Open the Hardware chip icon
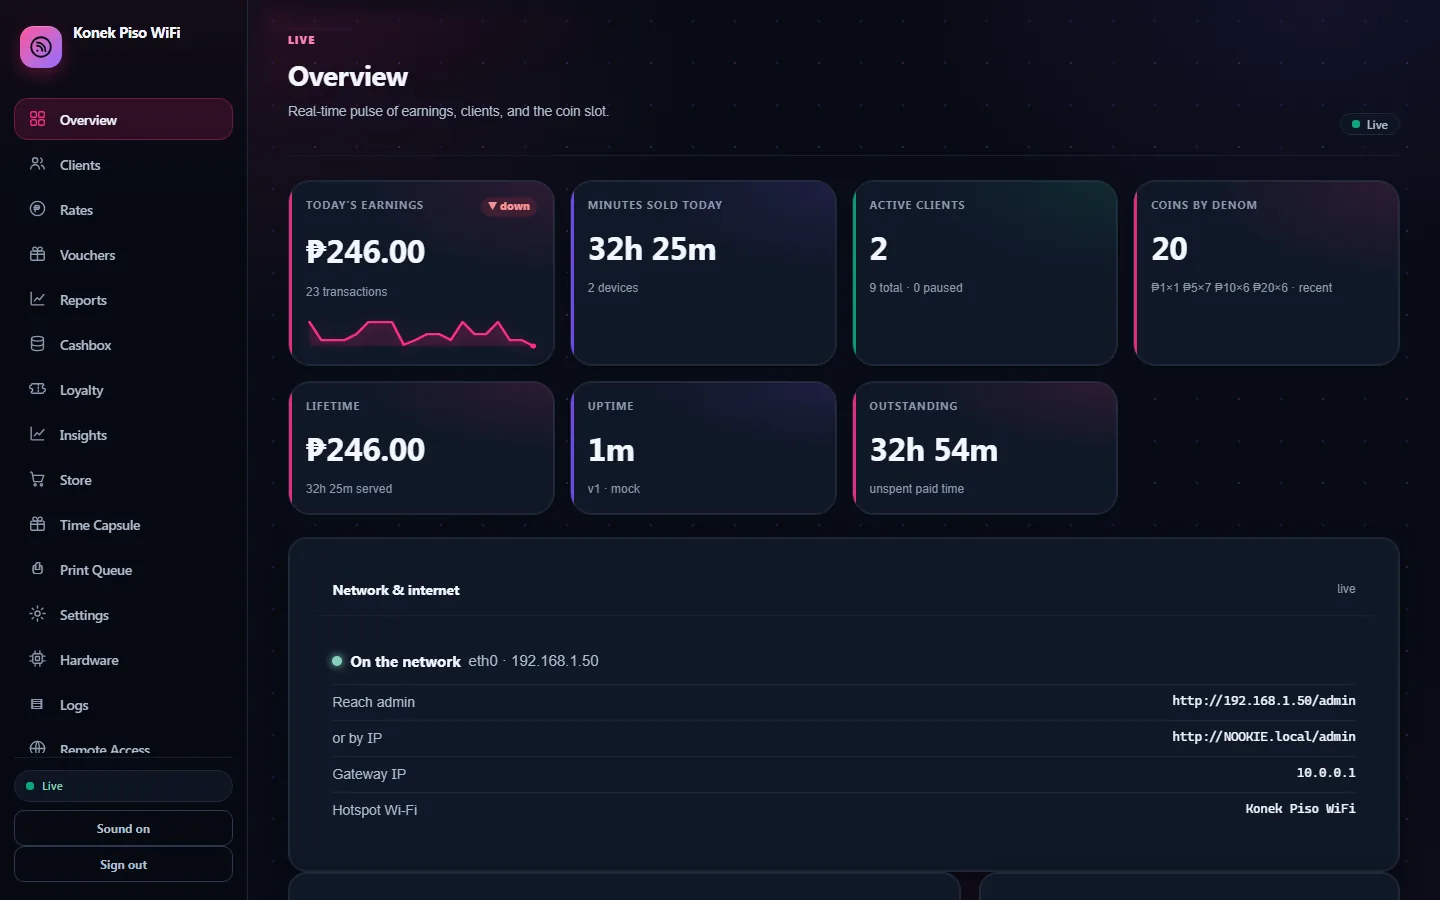 38,659
